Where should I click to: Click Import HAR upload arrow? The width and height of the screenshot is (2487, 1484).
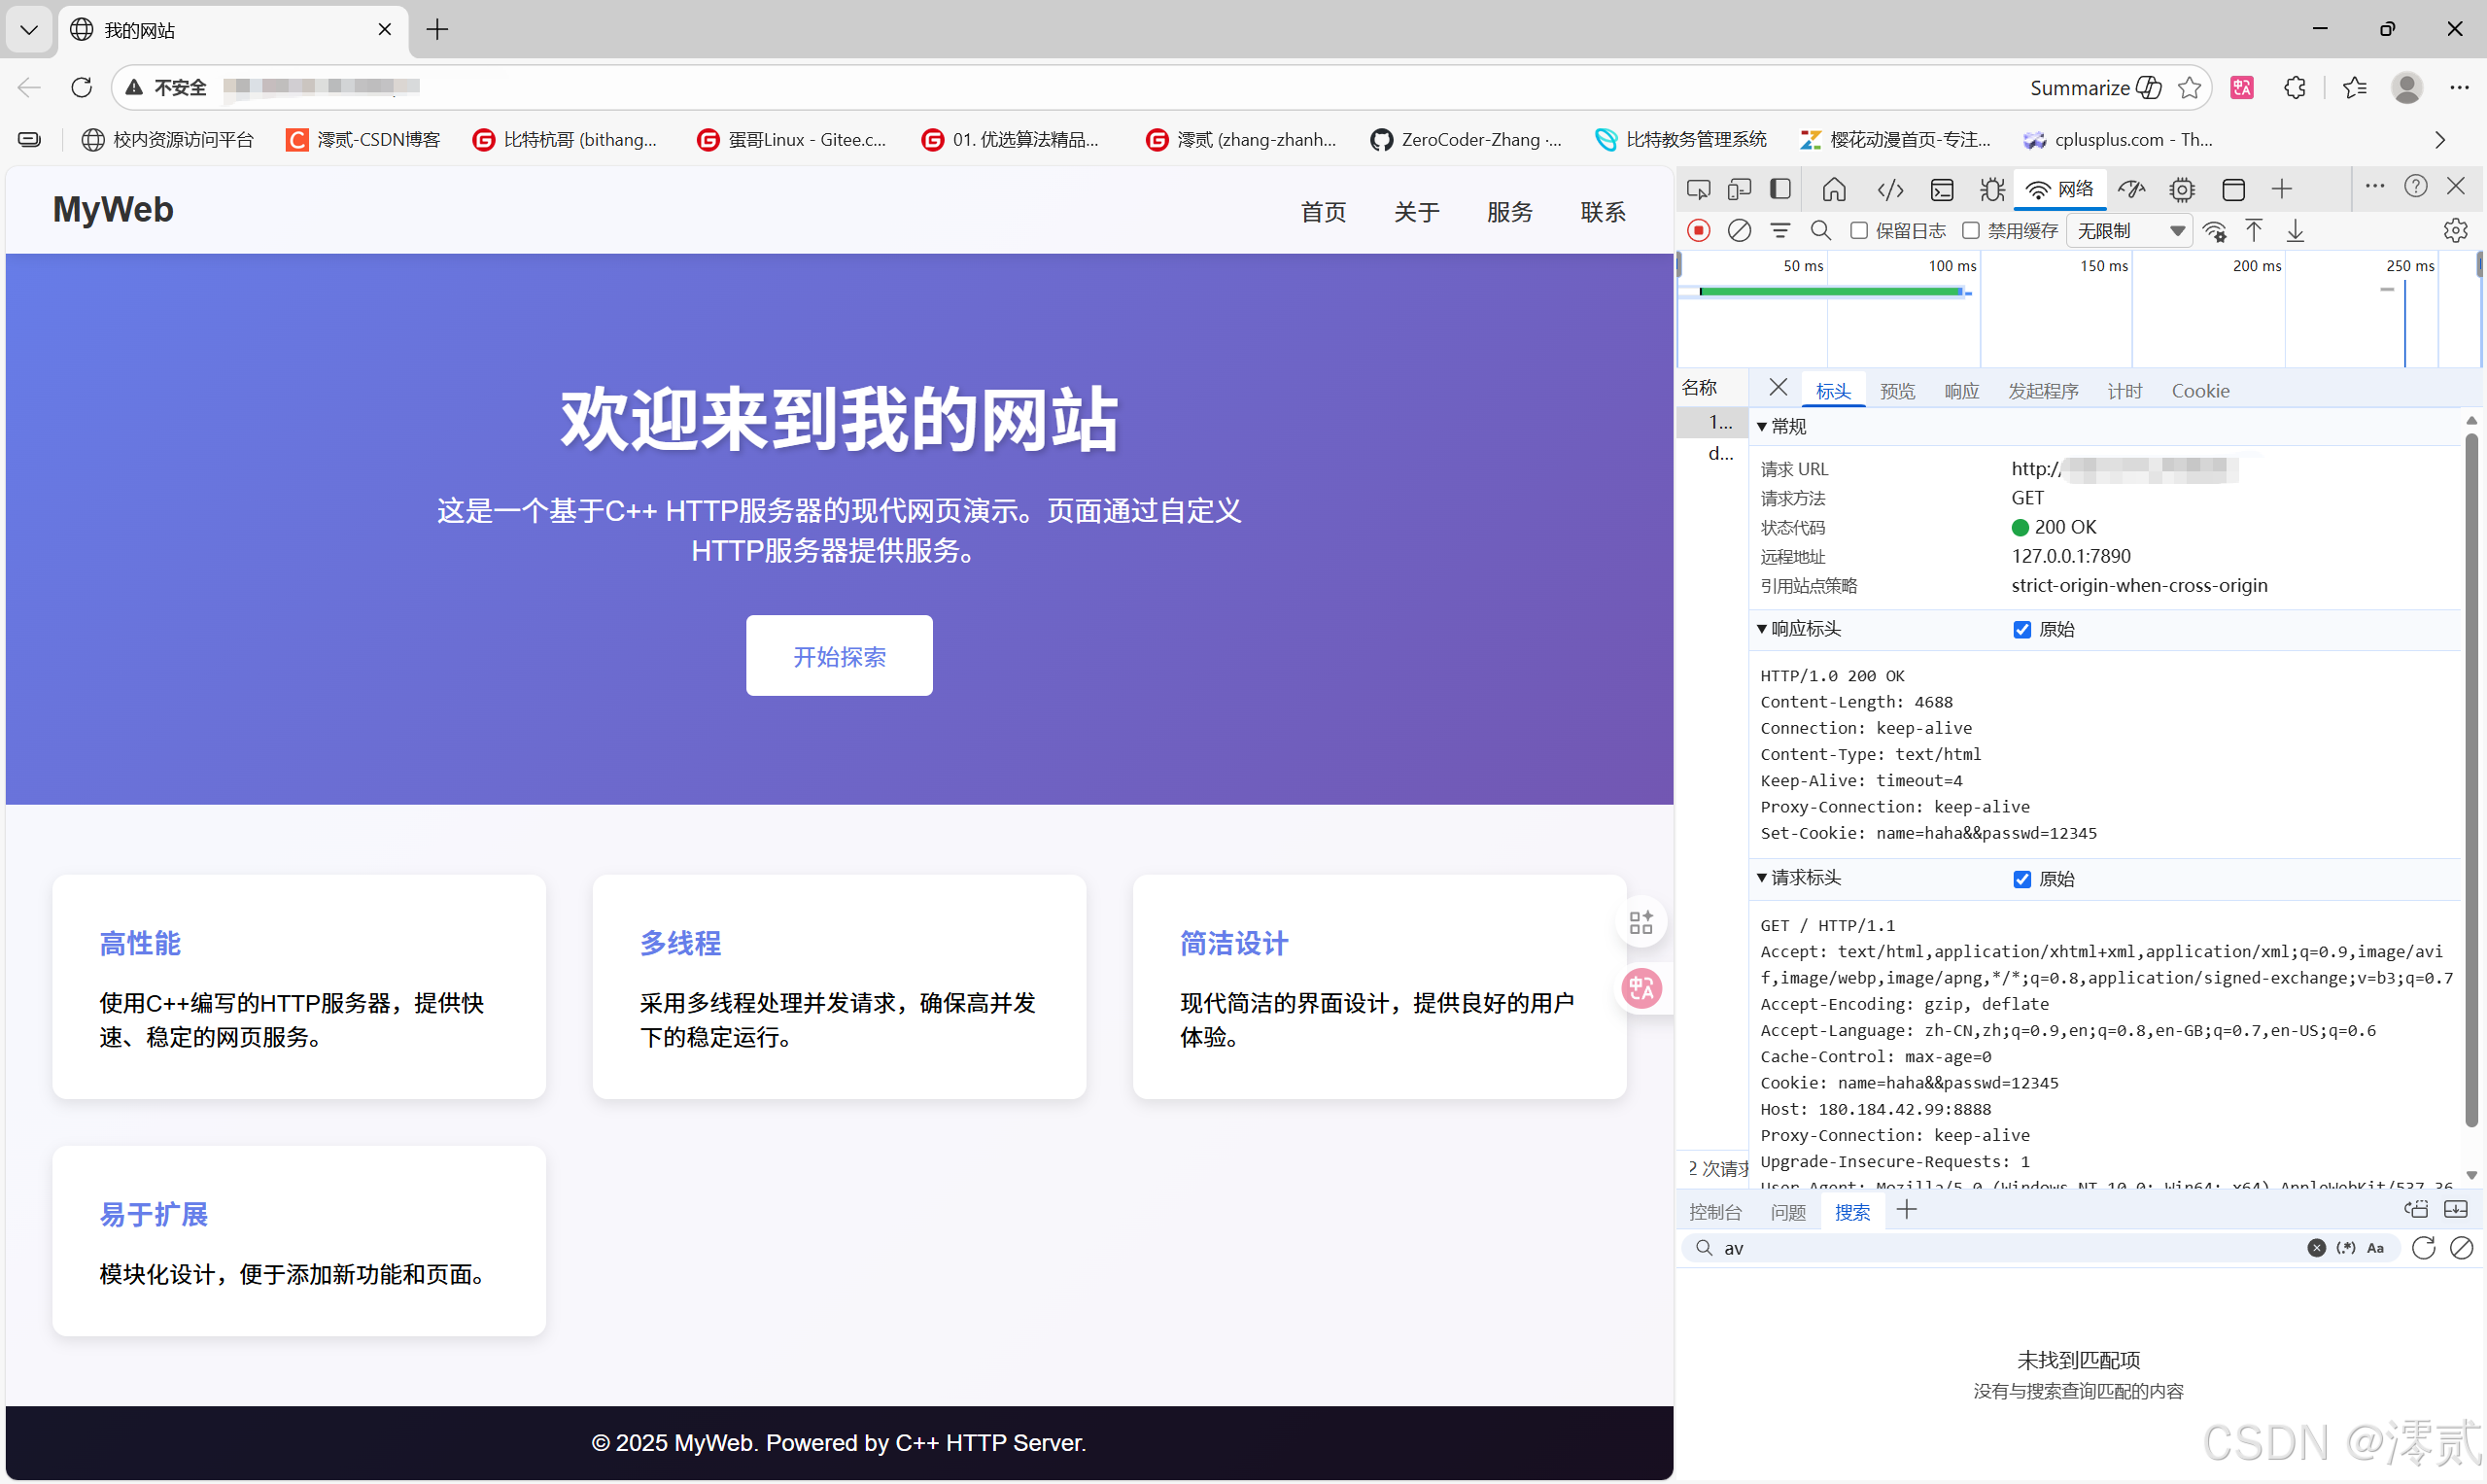tap(2253, 231)
